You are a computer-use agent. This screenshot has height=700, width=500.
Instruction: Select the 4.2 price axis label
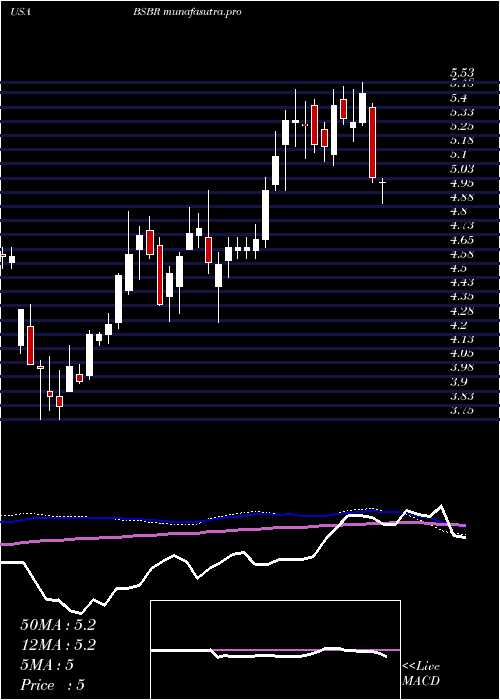tap(459, 326)
